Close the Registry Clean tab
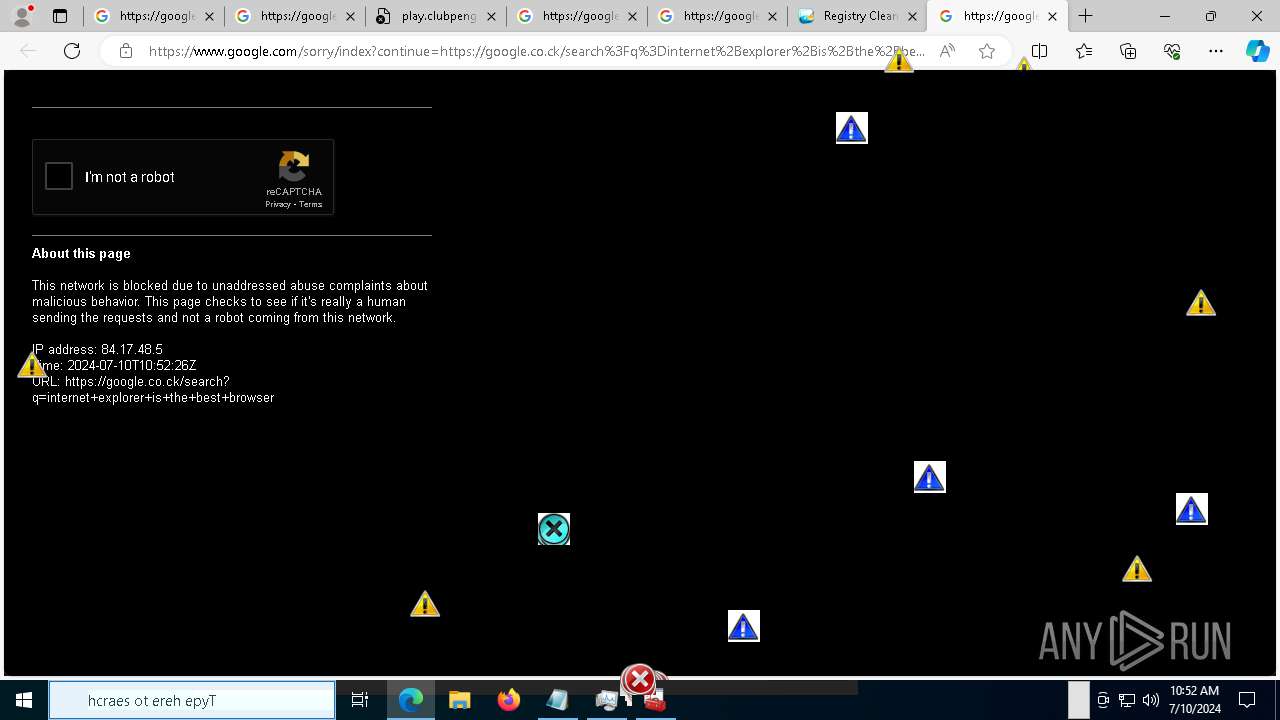This screenshot has height=720, width=1280. click(x=912, y=16)
